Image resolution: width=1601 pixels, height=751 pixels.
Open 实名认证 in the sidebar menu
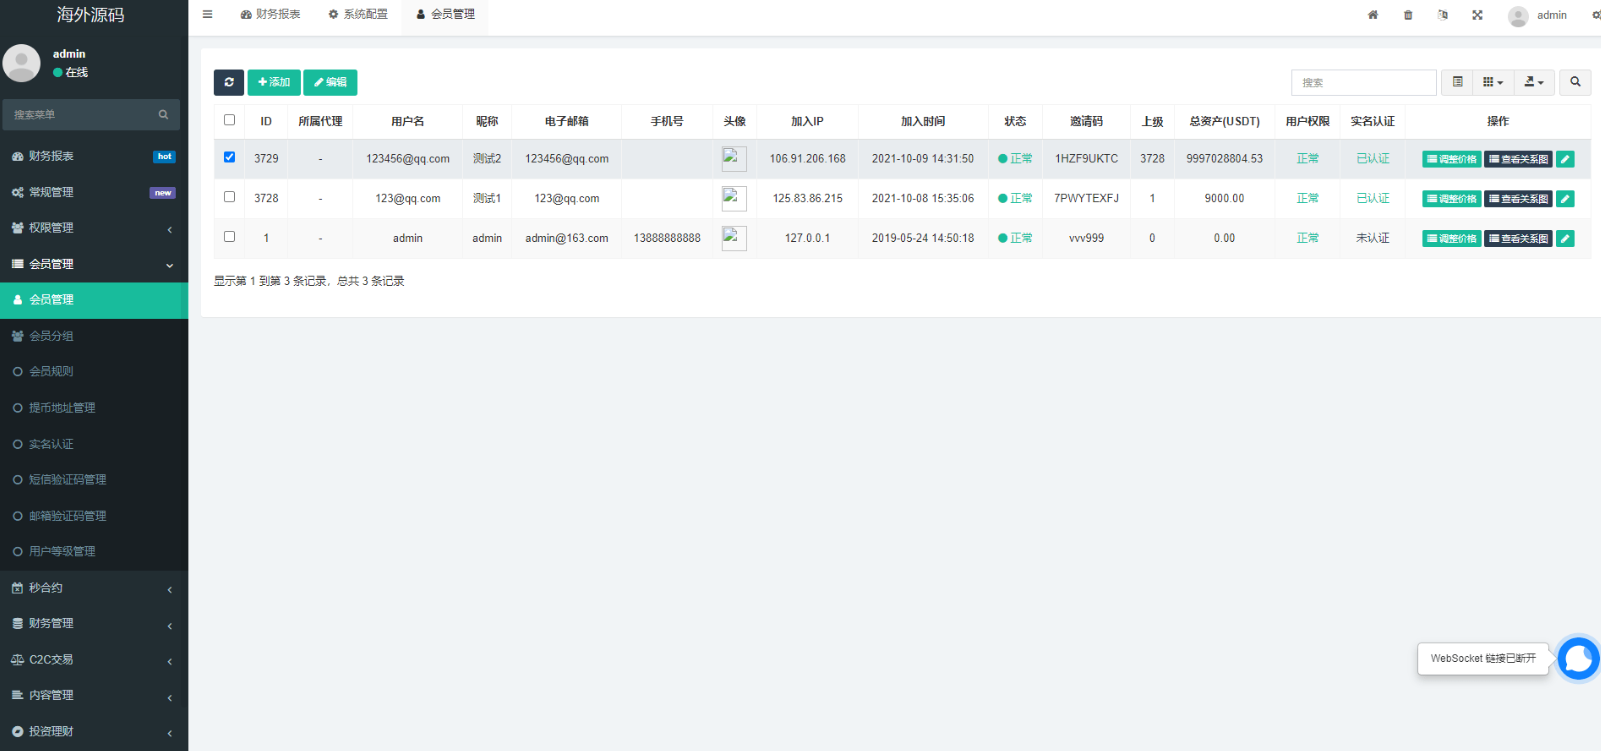click(x=51, y=444)
